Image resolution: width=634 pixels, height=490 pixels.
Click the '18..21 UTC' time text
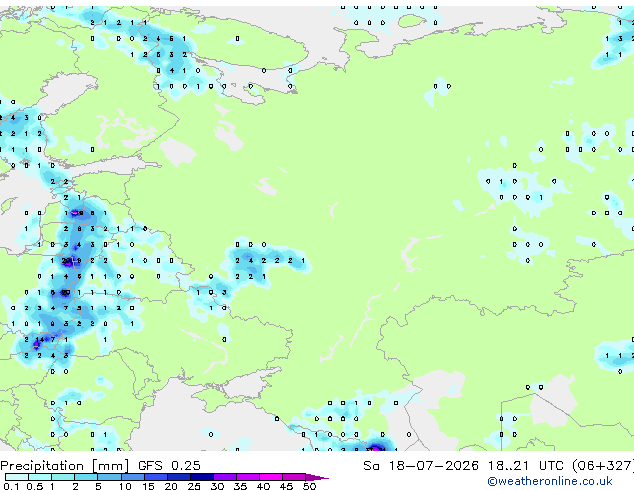click(x=526, y=466)
